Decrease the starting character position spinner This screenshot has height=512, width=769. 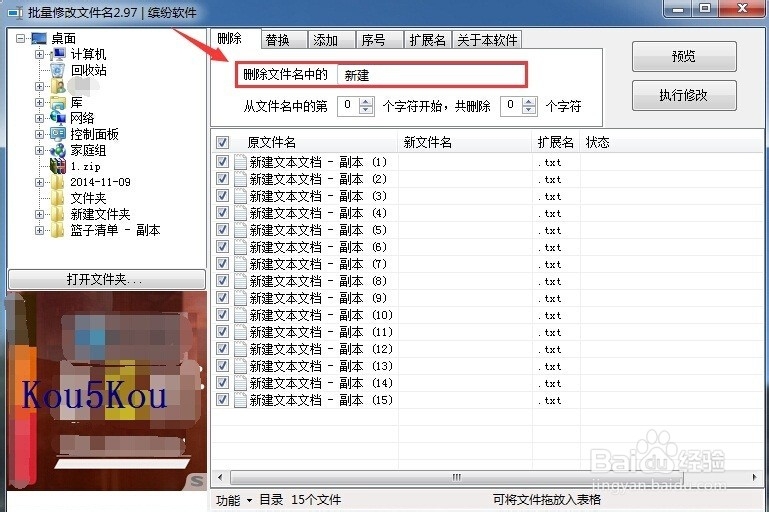pos(366,110)
